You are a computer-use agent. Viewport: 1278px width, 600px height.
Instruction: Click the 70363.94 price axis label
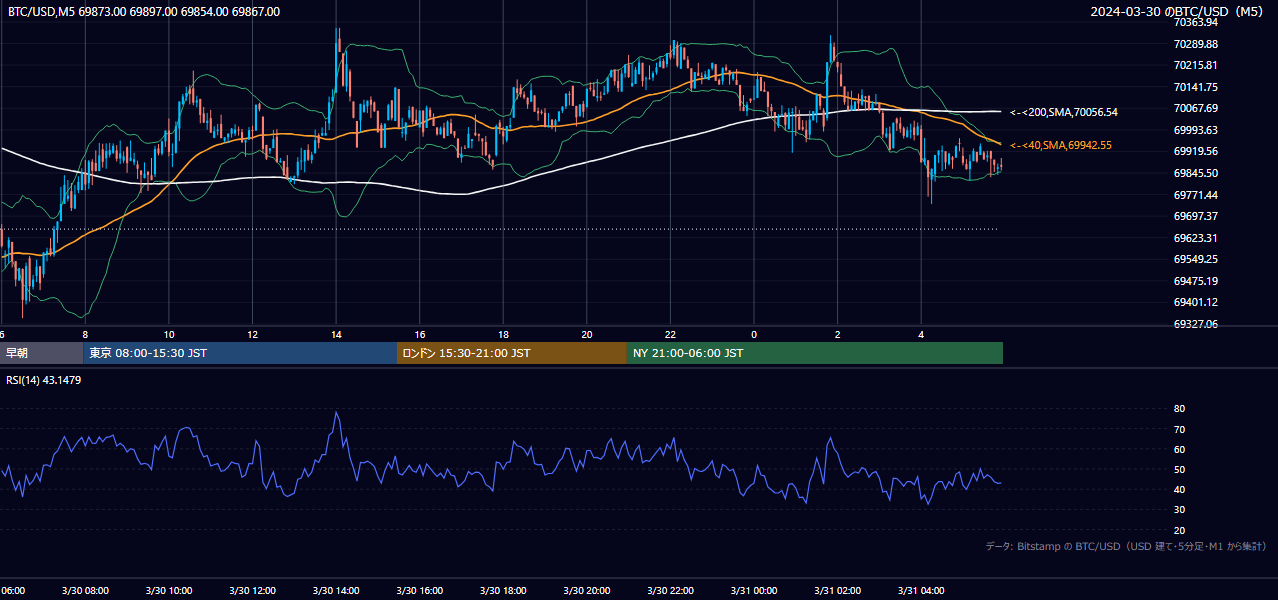coord(1196,22)
